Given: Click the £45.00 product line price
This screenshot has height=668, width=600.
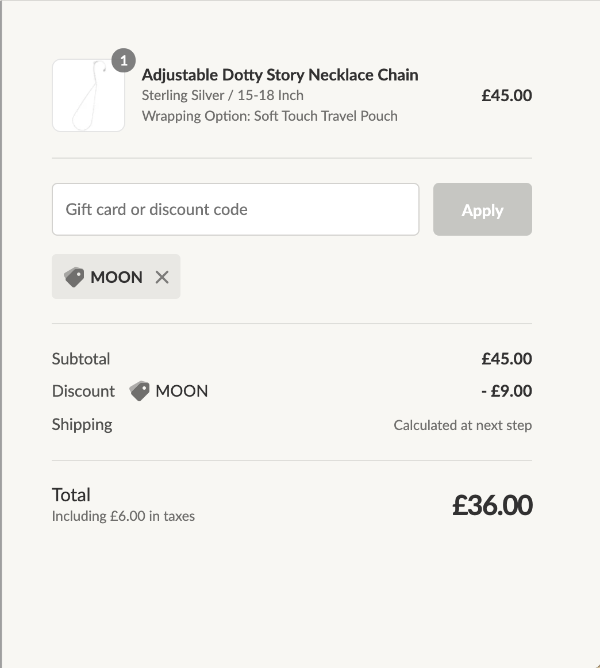Looking at the screenshot, I should coord(506,96).
